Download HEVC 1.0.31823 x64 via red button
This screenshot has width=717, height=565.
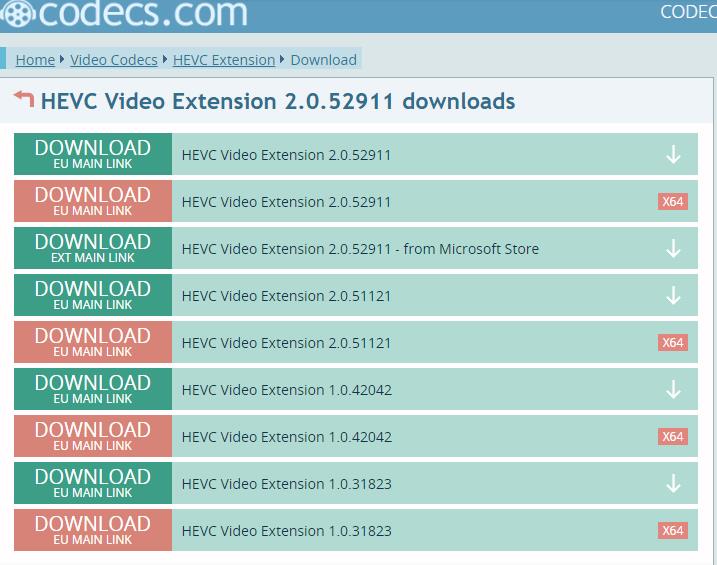click(93, 530)
